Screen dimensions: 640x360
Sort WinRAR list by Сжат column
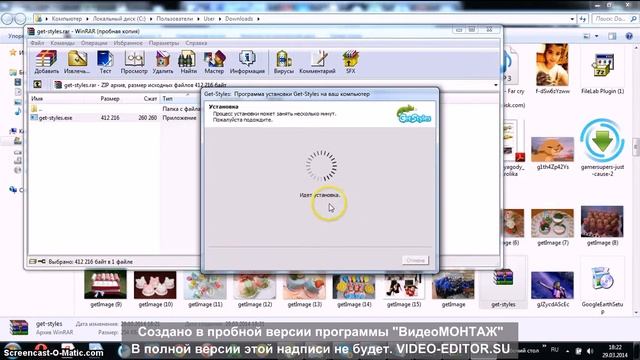[150, 99]
